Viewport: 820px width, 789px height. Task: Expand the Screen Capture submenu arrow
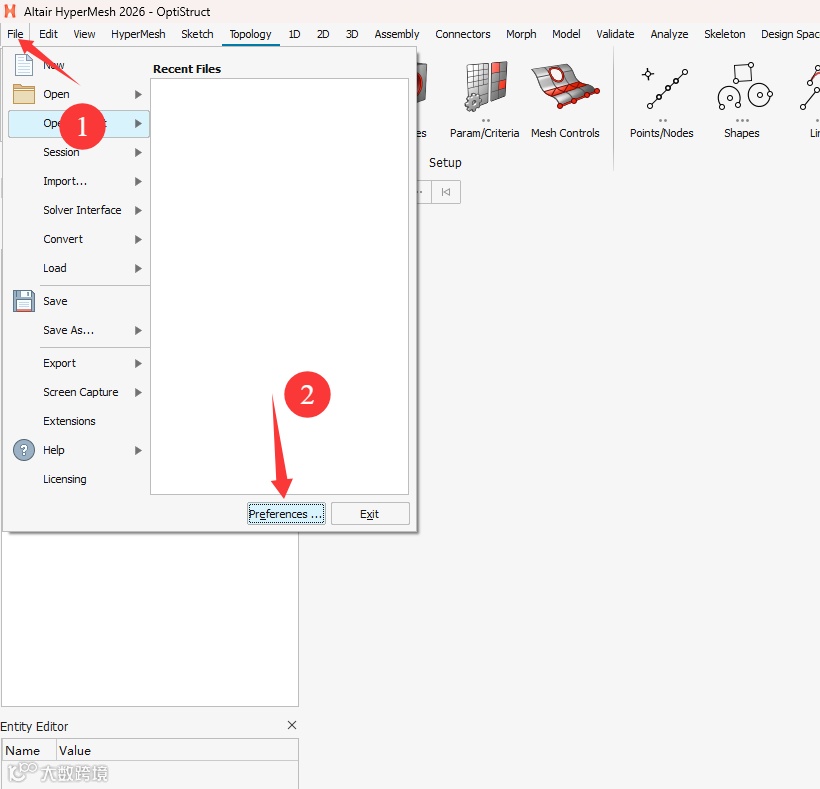click(x=138, y=392)
